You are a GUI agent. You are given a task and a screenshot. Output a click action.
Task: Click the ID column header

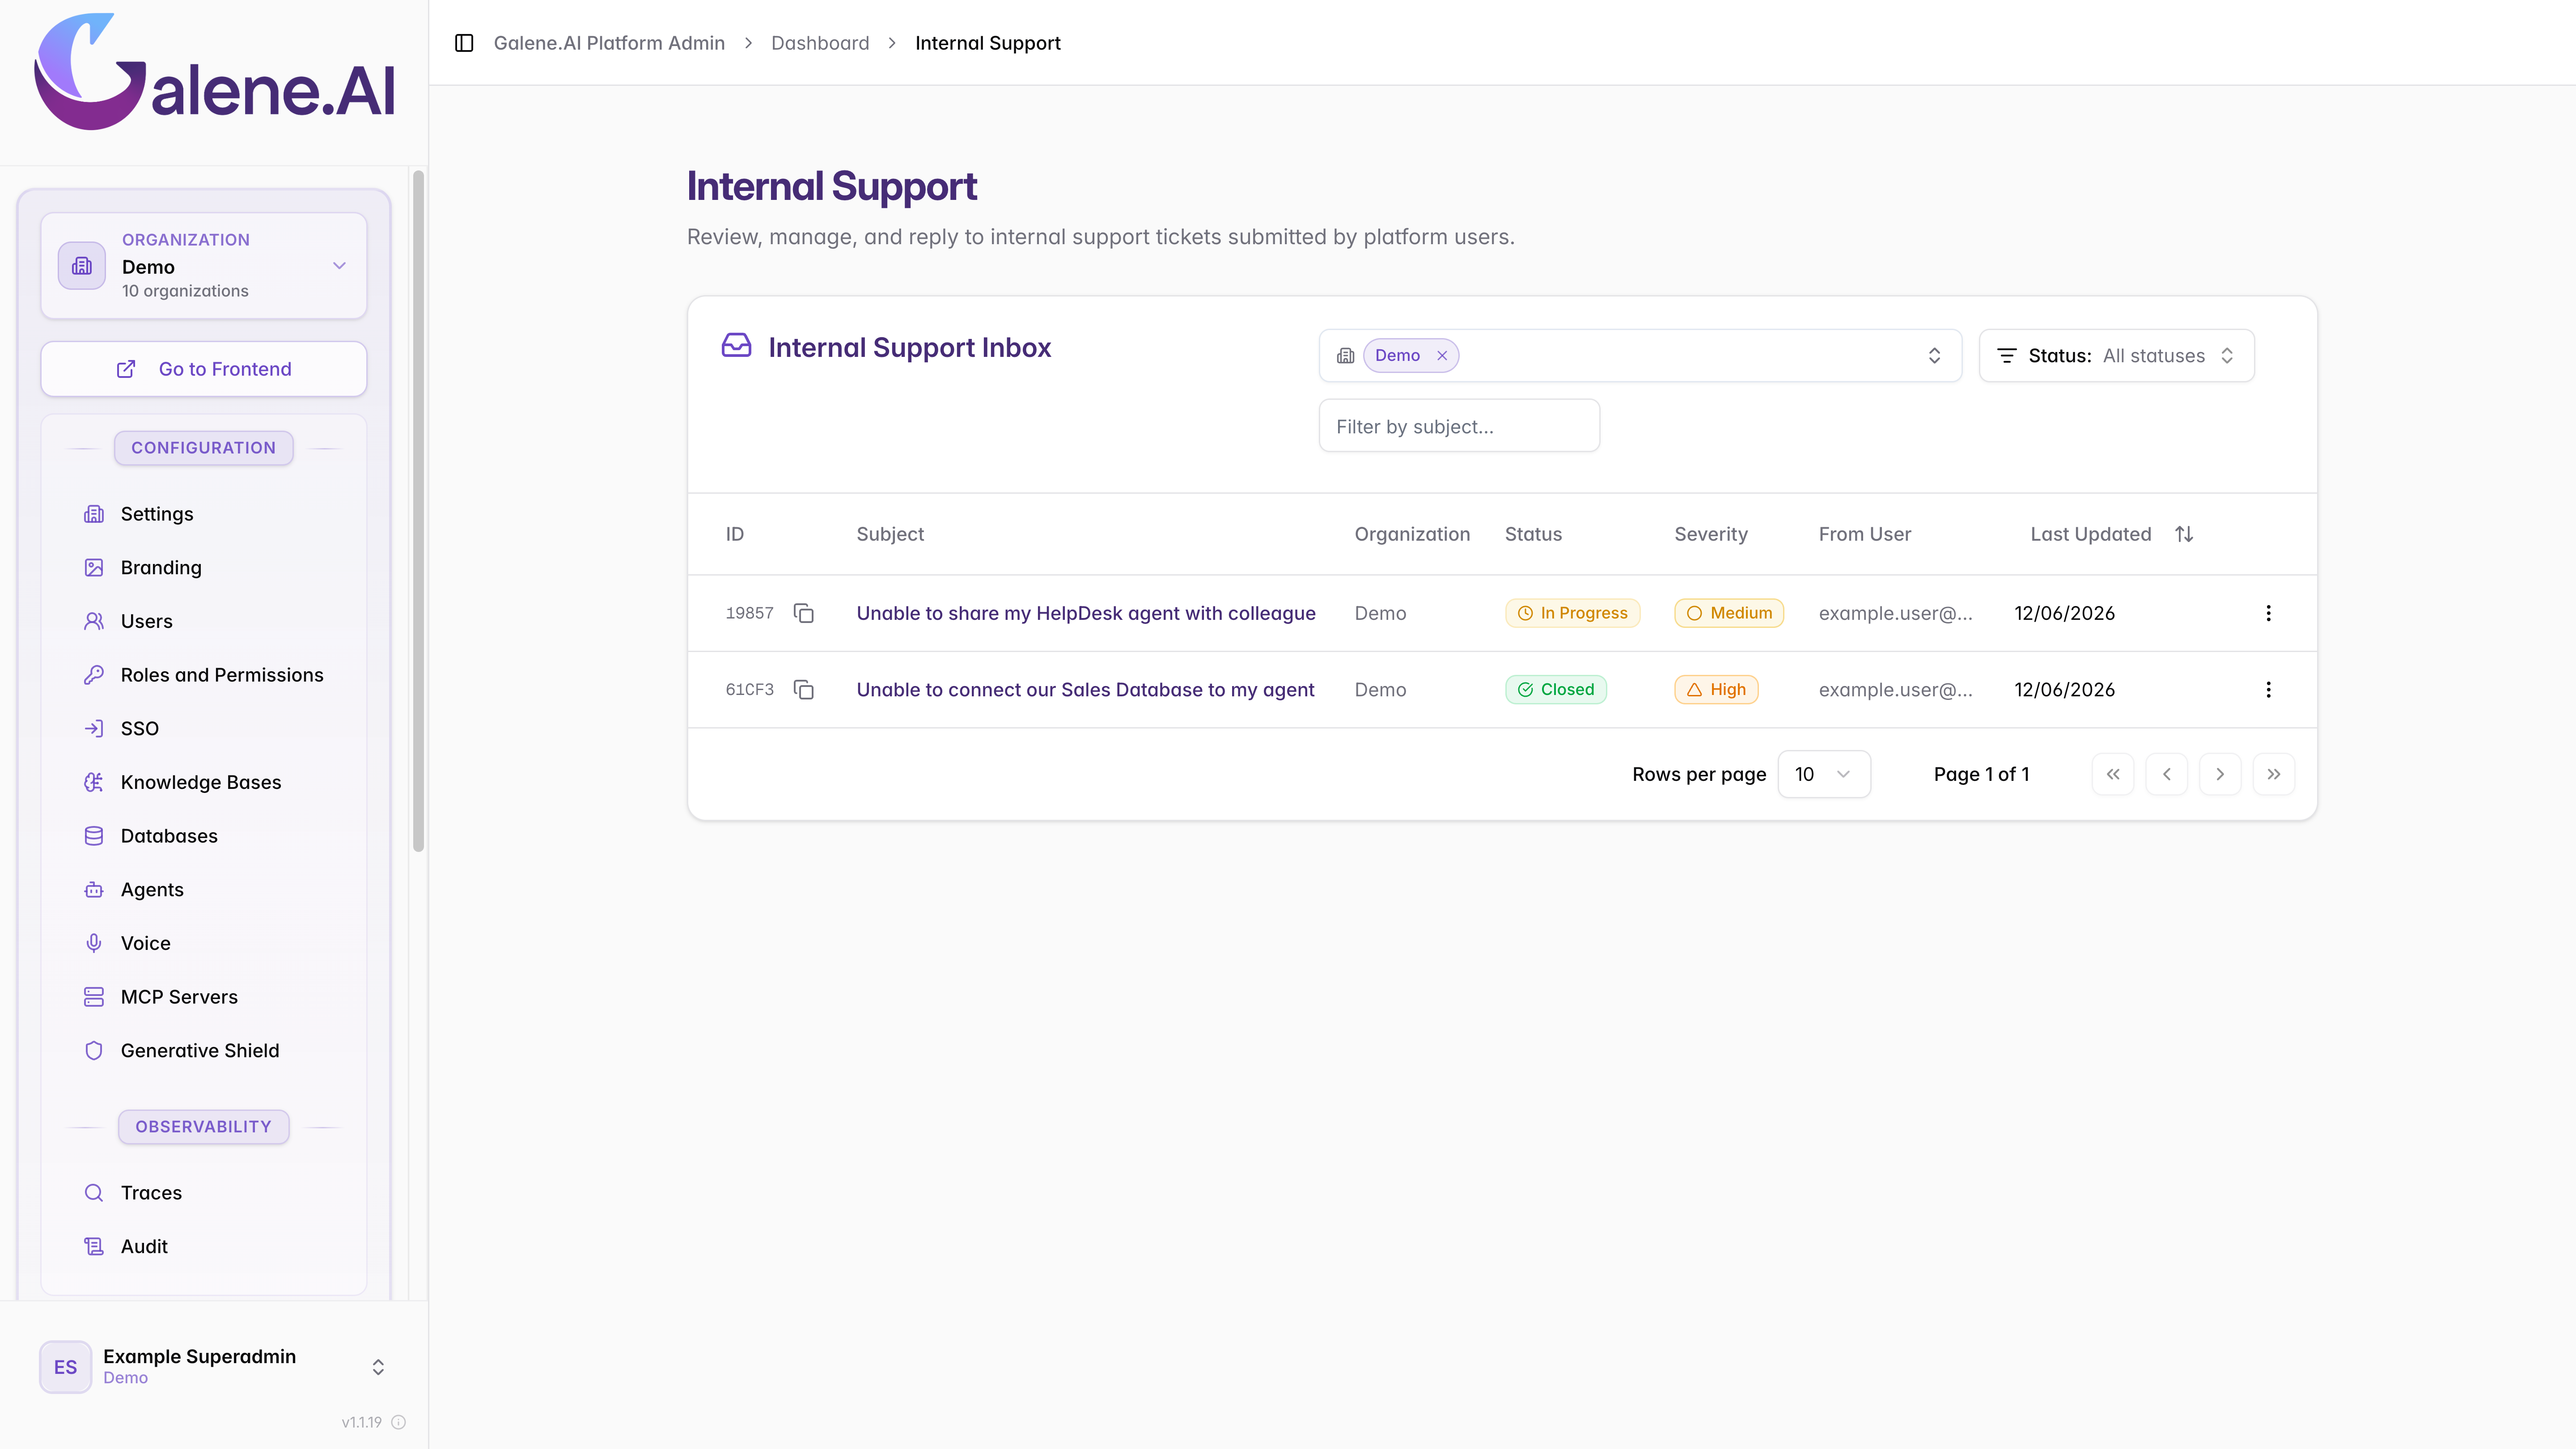[x=735, y=534]
